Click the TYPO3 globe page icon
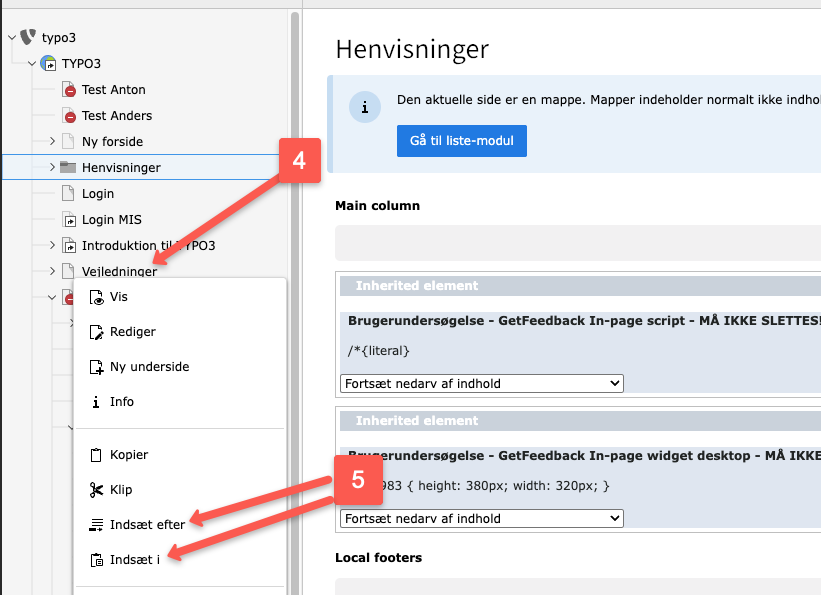Viewport: 821px width, 595px height. click(48, 64)
